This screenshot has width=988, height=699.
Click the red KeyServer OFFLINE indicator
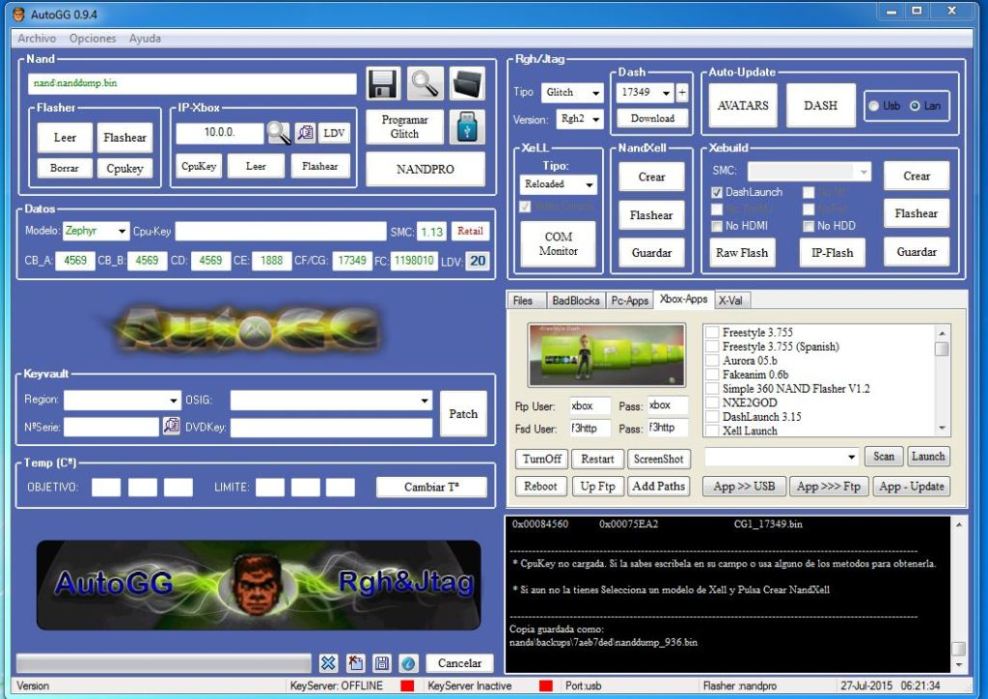[x=408, y=686]
